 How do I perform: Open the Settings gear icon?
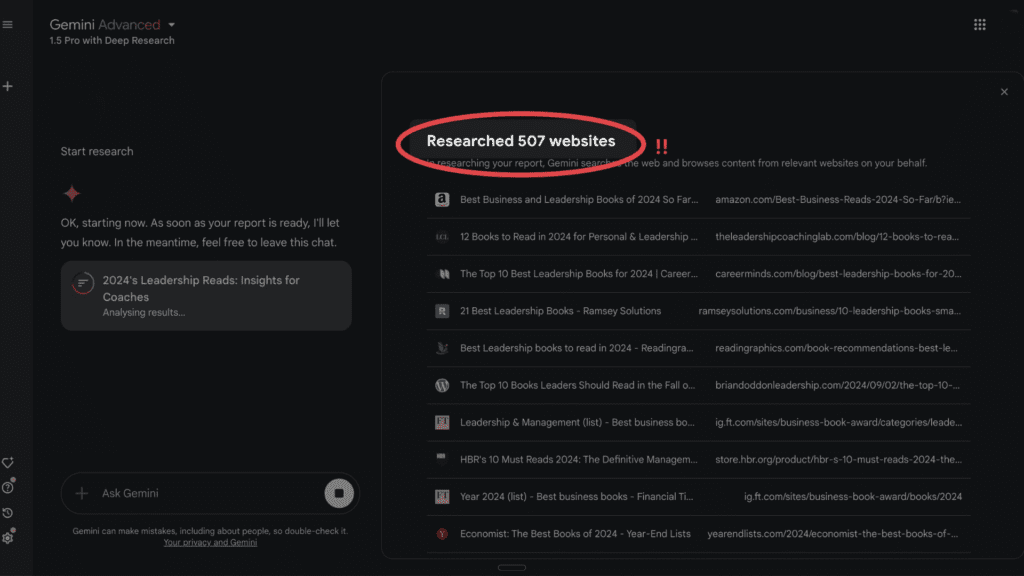(8, 537)
